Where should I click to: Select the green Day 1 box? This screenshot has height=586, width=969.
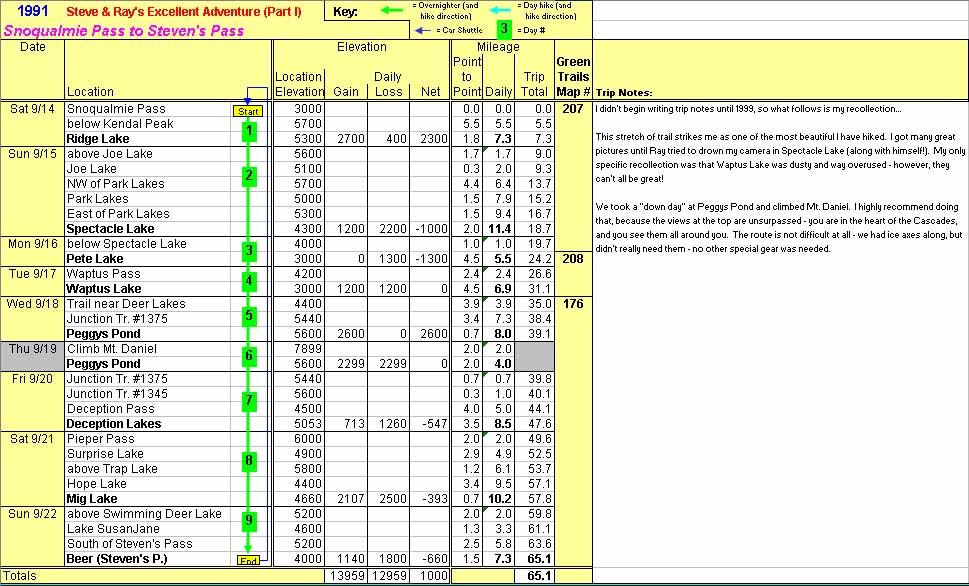coord(249,130)
